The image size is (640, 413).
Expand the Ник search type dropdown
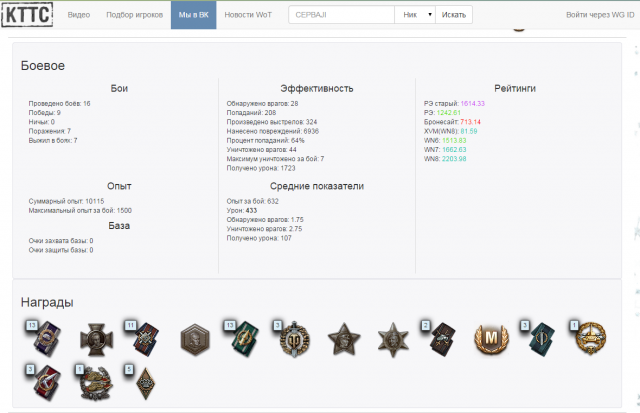(x=416, y=15)
